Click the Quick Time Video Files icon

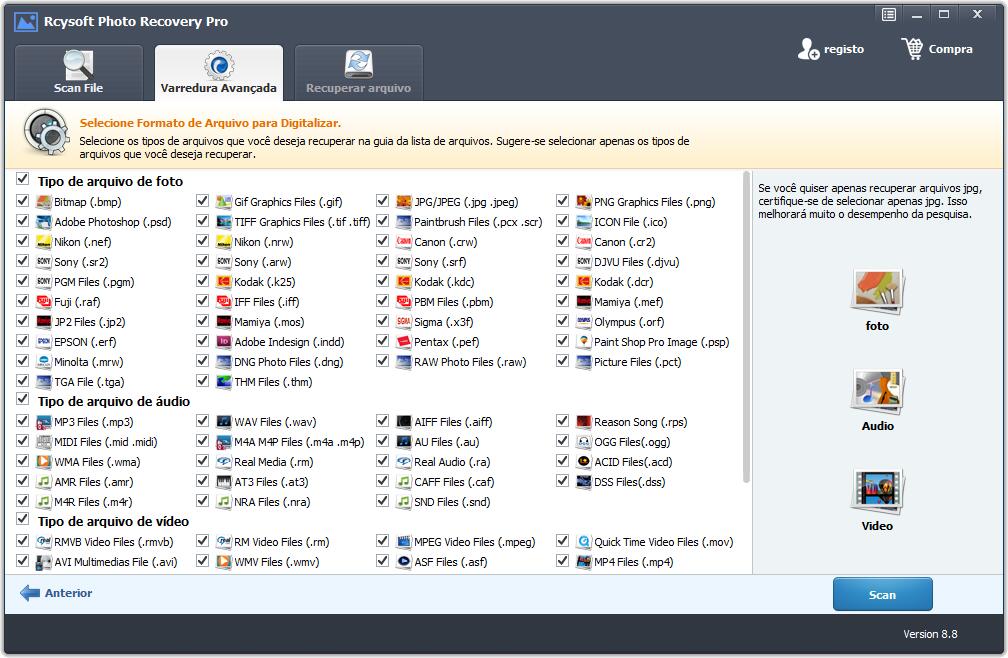coord(584,542)
